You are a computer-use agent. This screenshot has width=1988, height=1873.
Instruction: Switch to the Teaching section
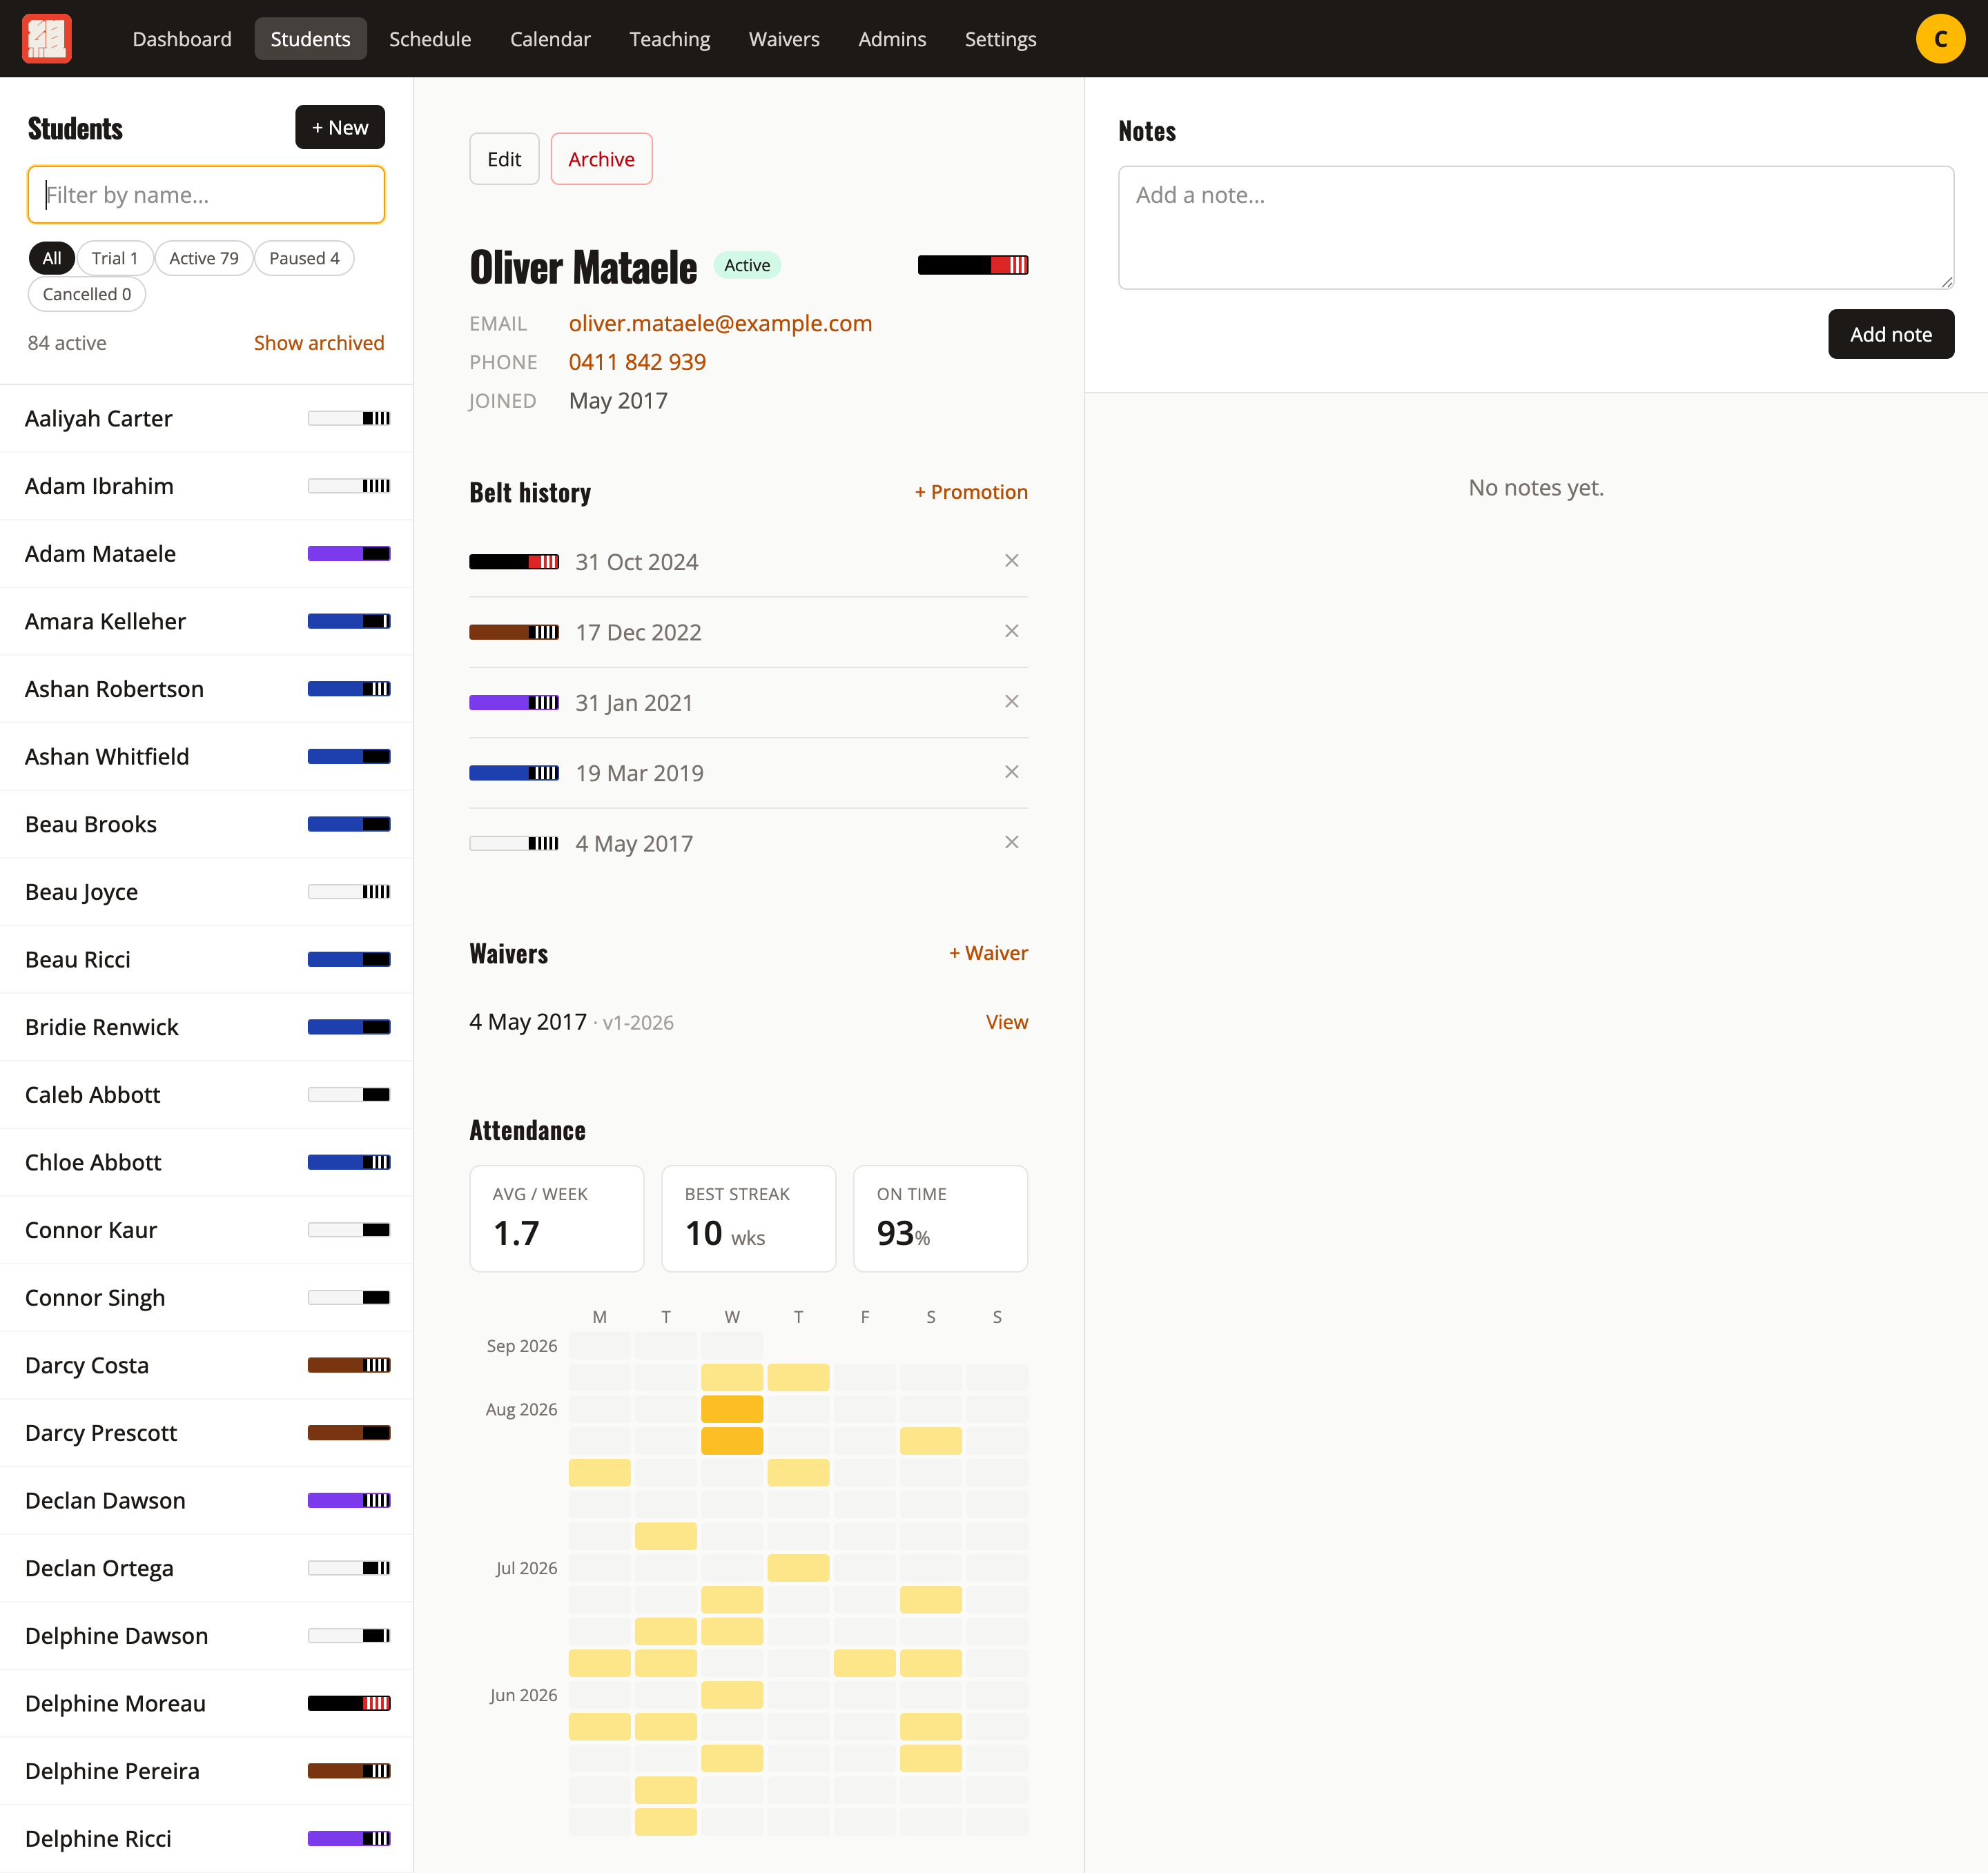[x=670, y=39]
